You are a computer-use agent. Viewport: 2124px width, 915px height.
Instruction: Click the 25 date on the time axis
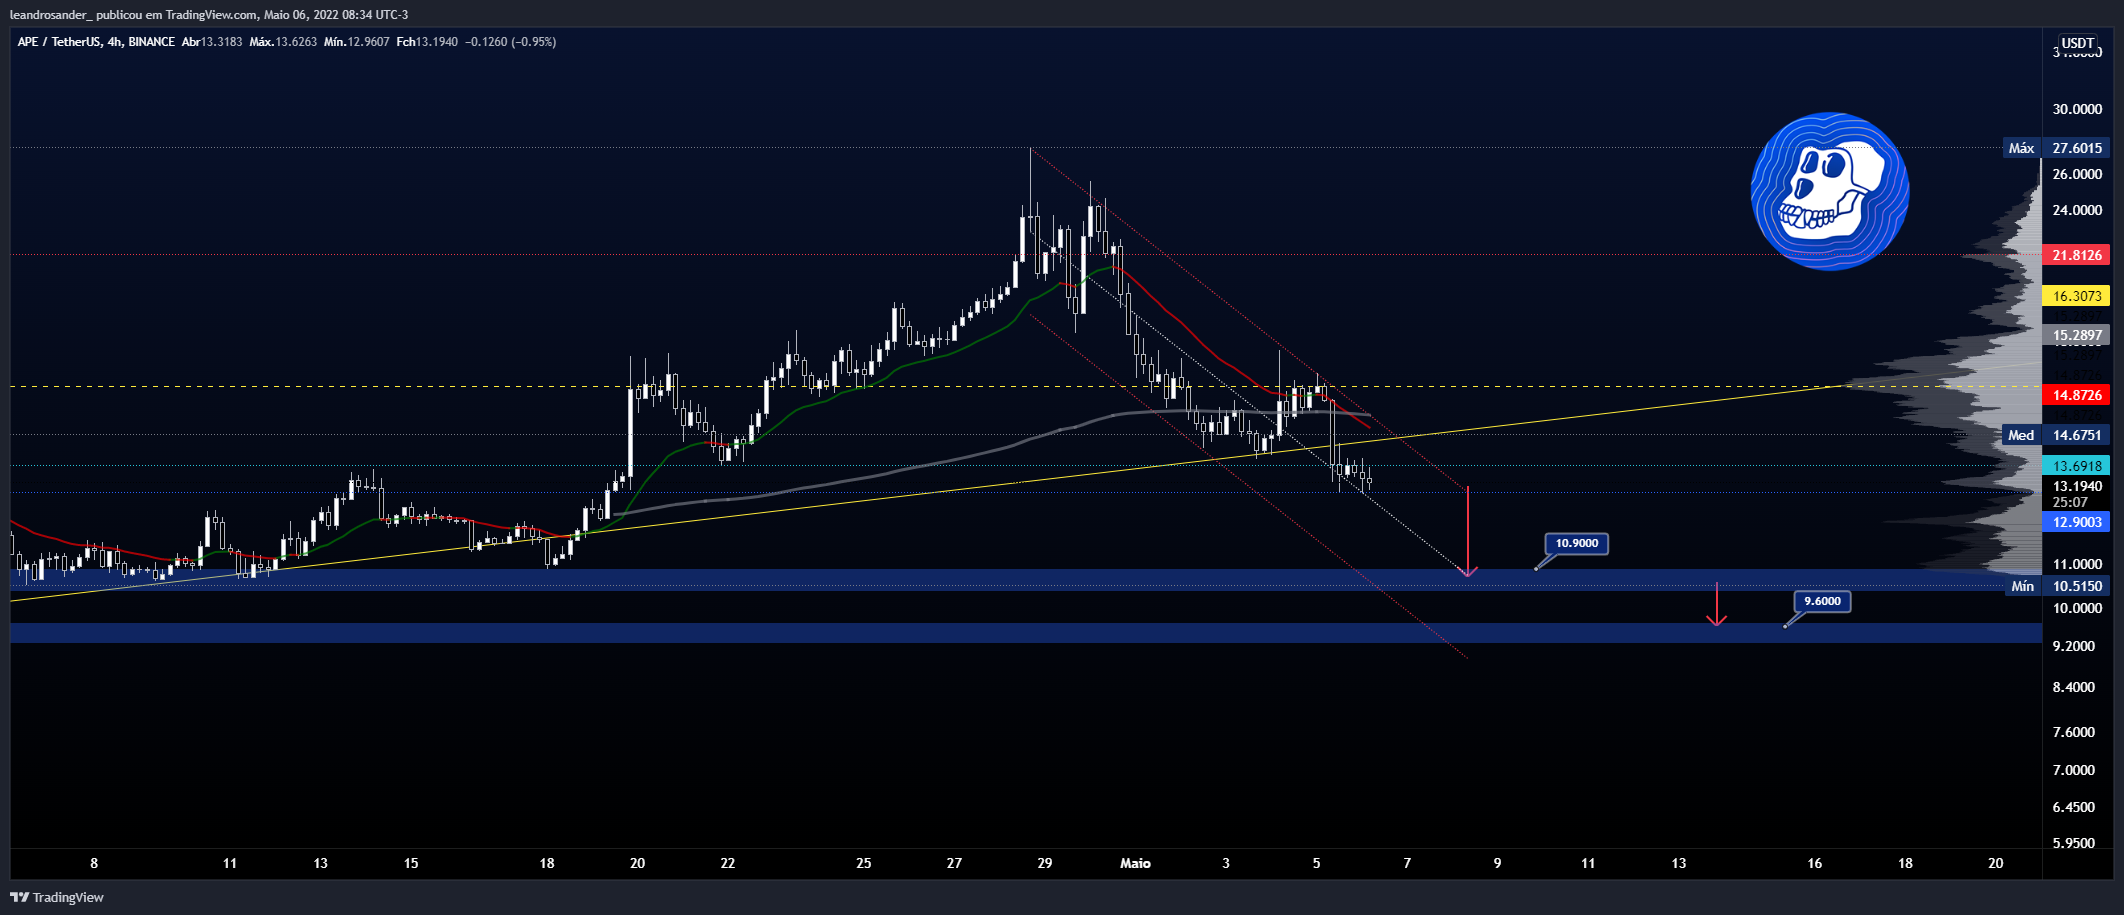click(x=864, y=863)
